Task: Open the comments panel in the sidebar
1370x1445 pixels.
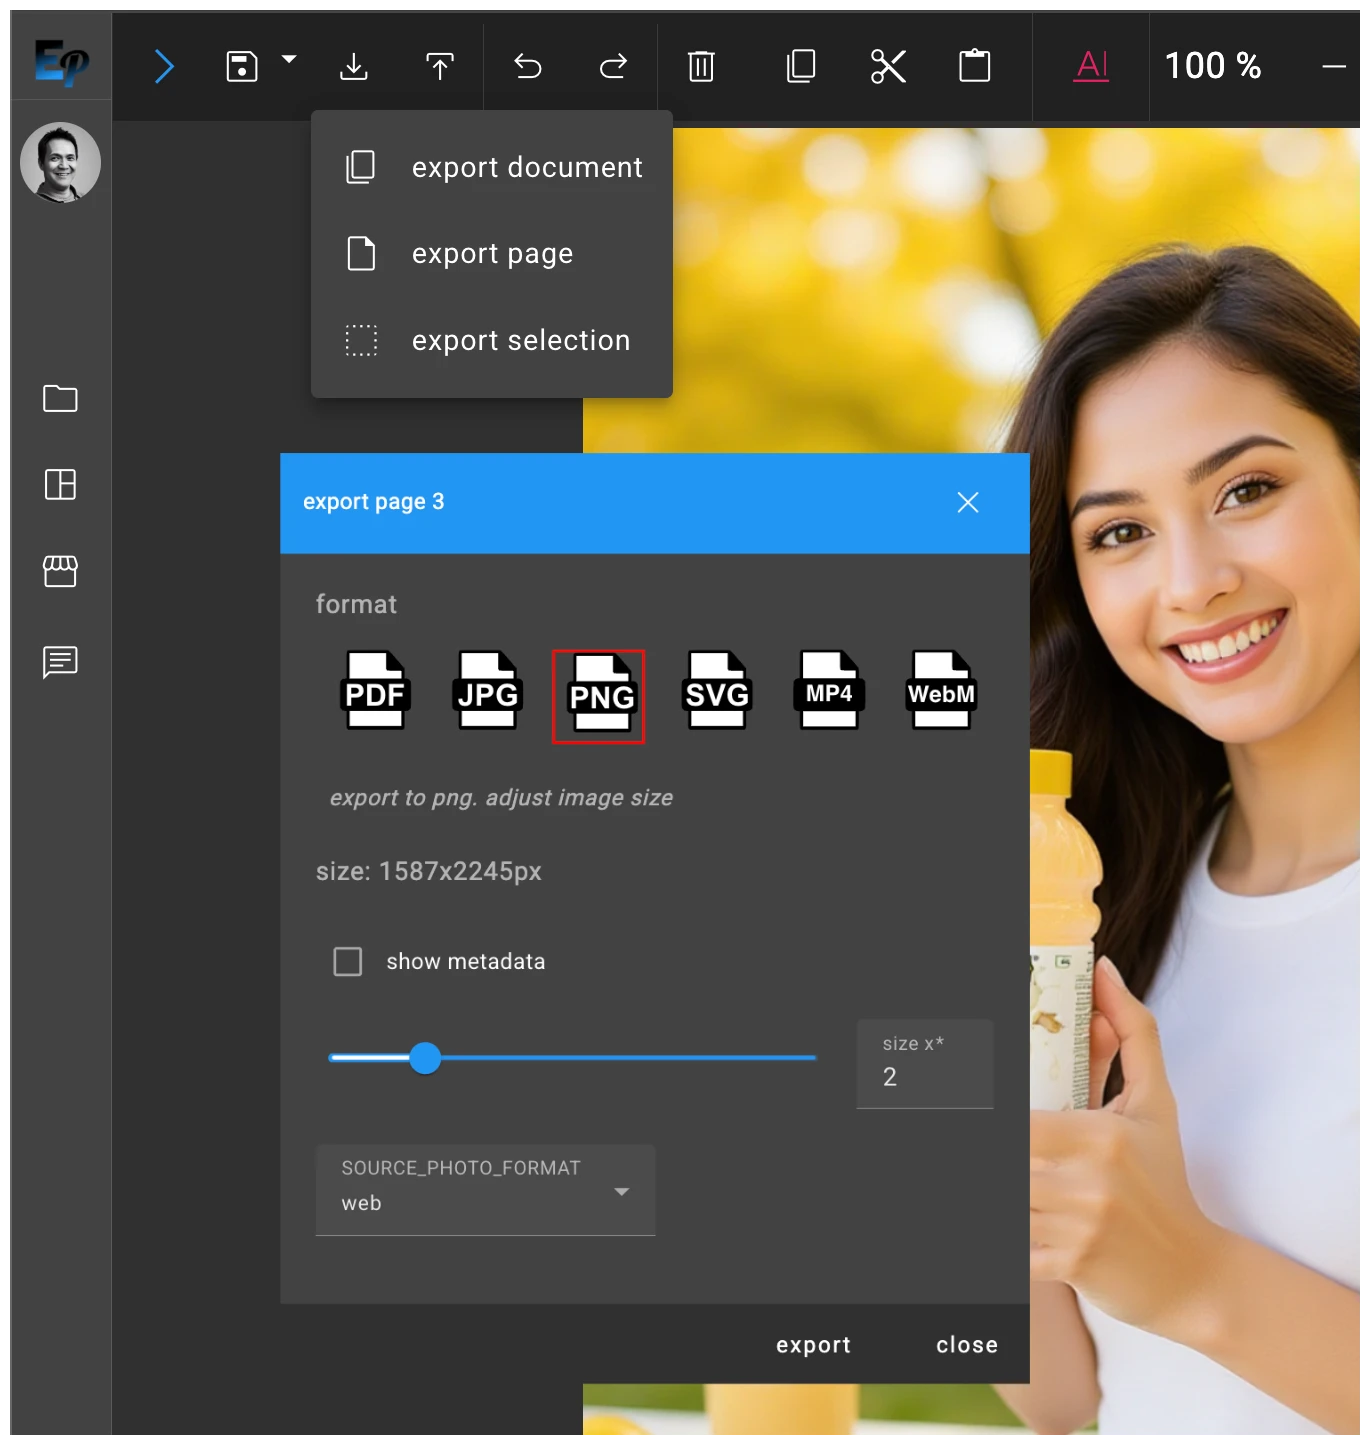Action: tap(60, 662)
